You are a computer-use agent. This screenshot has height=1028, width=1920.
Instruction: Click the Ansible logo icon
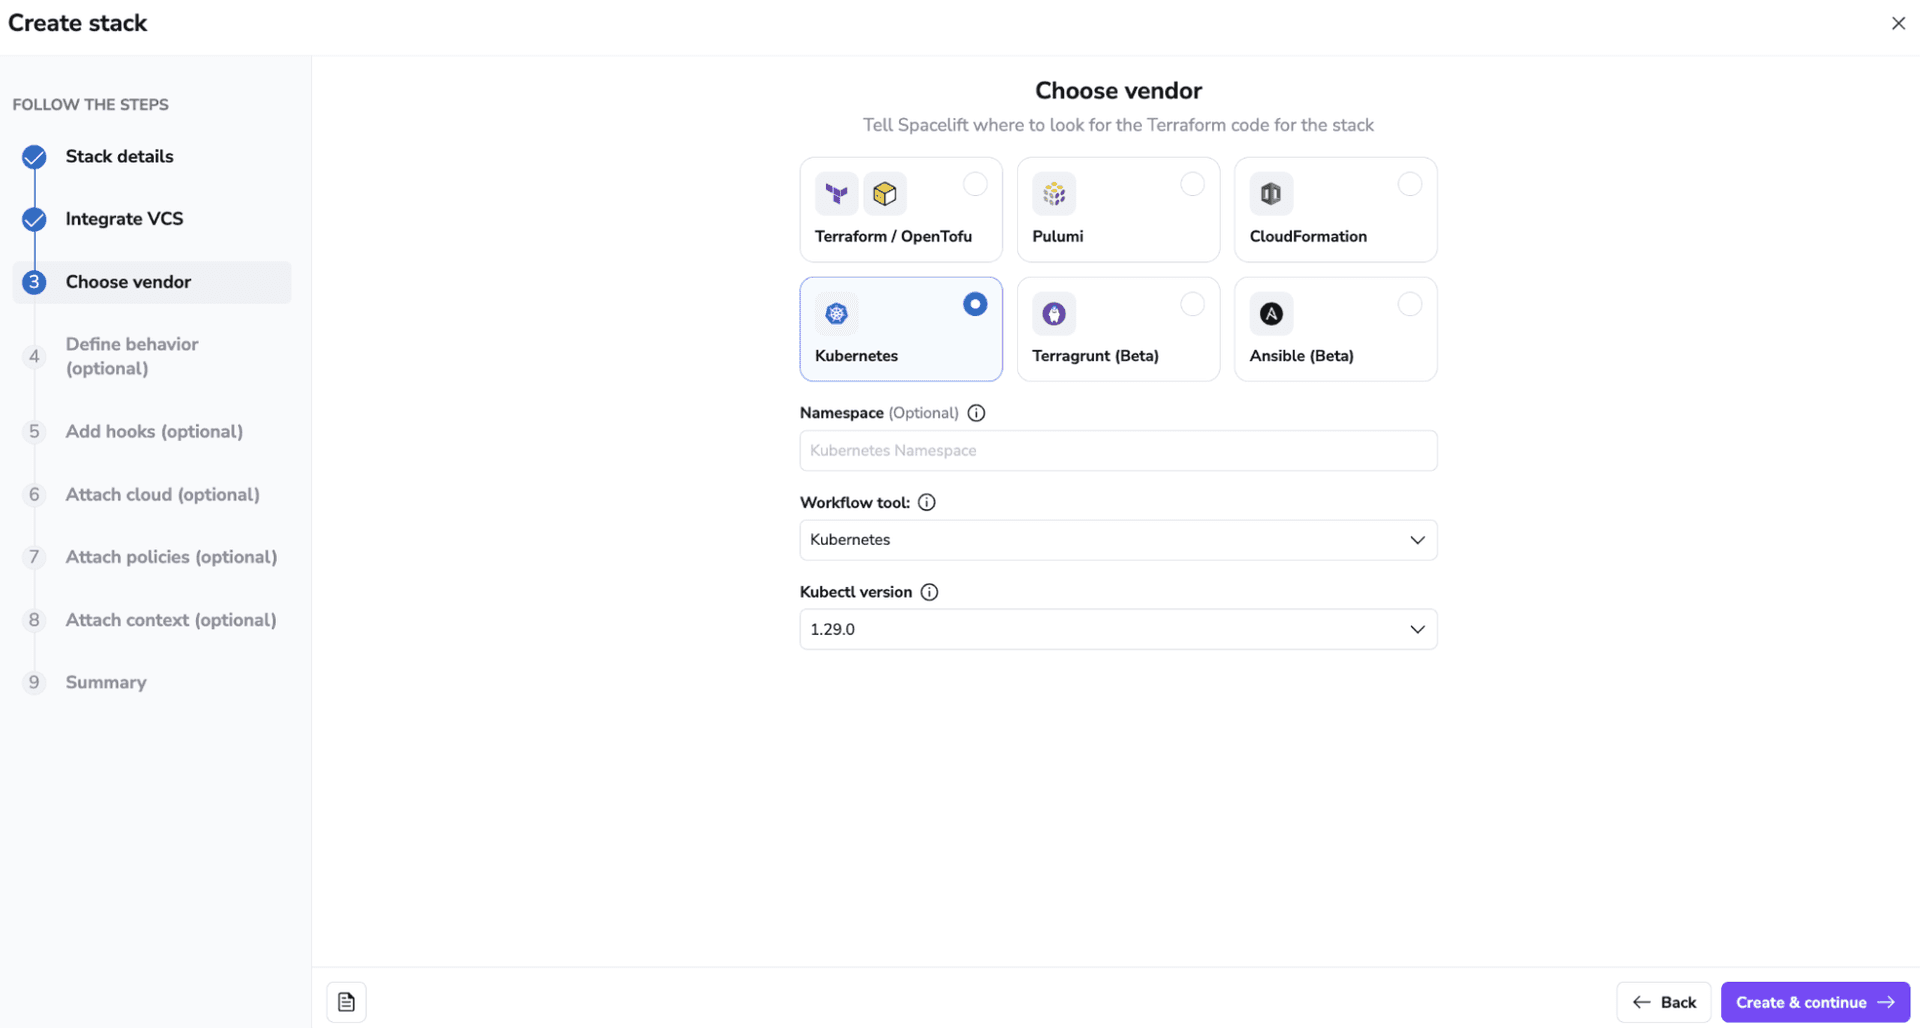pyautogui.click(x=1271, y=314)
